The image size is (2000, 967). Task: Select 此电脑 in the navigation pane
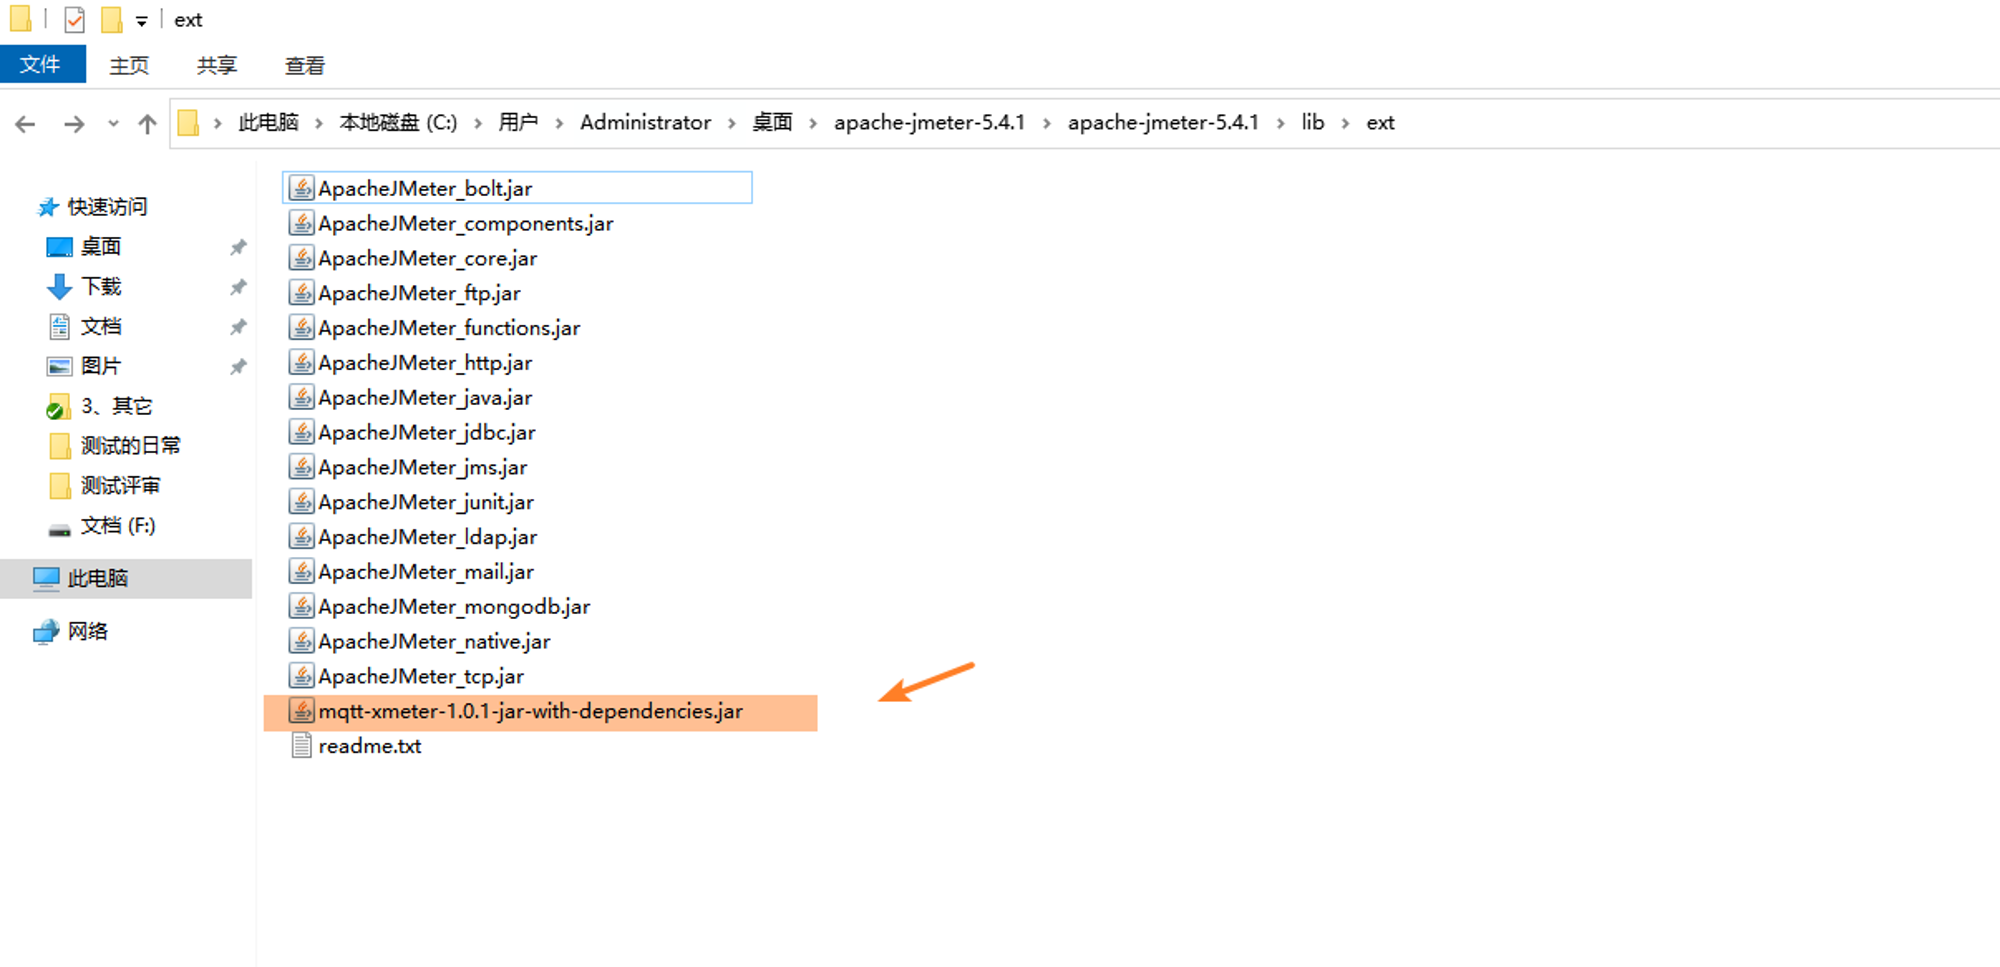[x=126, y=579]
